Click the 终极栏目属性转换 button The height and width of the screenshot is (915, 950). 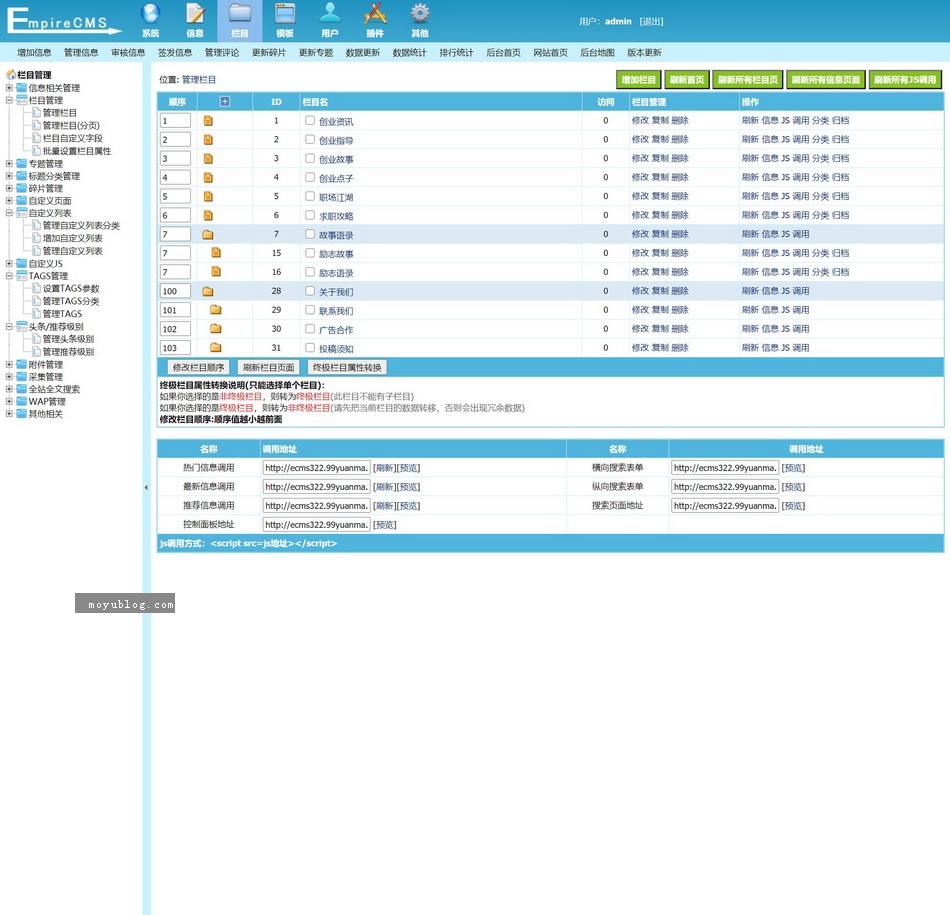pos(347,367)
